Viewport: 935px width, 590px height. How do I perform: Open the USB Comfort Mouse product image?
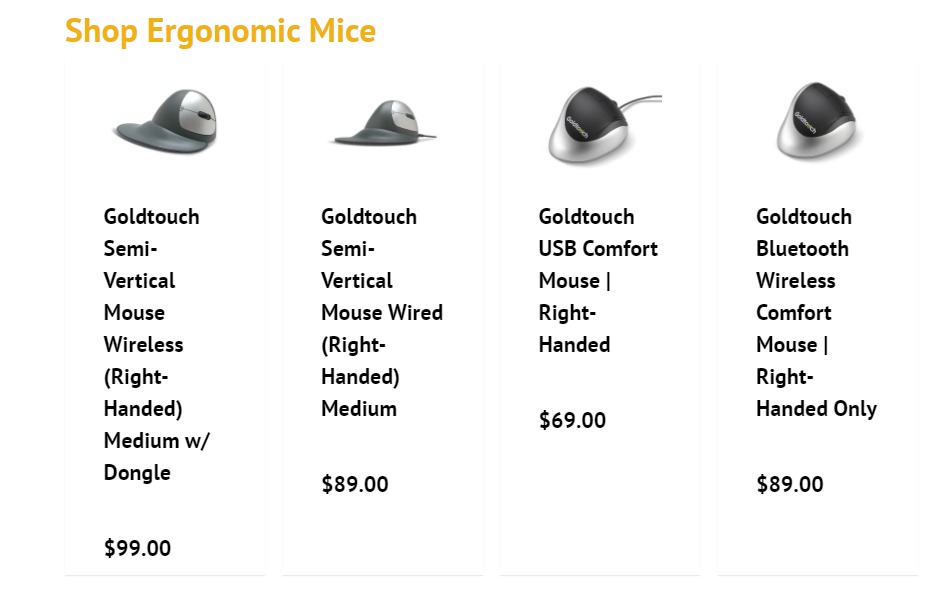coord(603,125)
